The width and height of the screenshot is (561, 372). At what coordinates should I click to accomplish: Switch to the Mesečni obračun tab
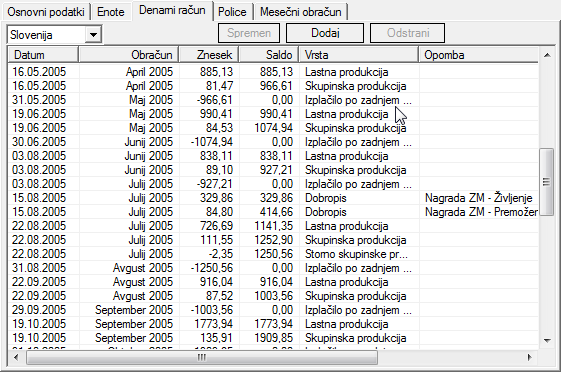pyautogui.click(x=301, y=12)
